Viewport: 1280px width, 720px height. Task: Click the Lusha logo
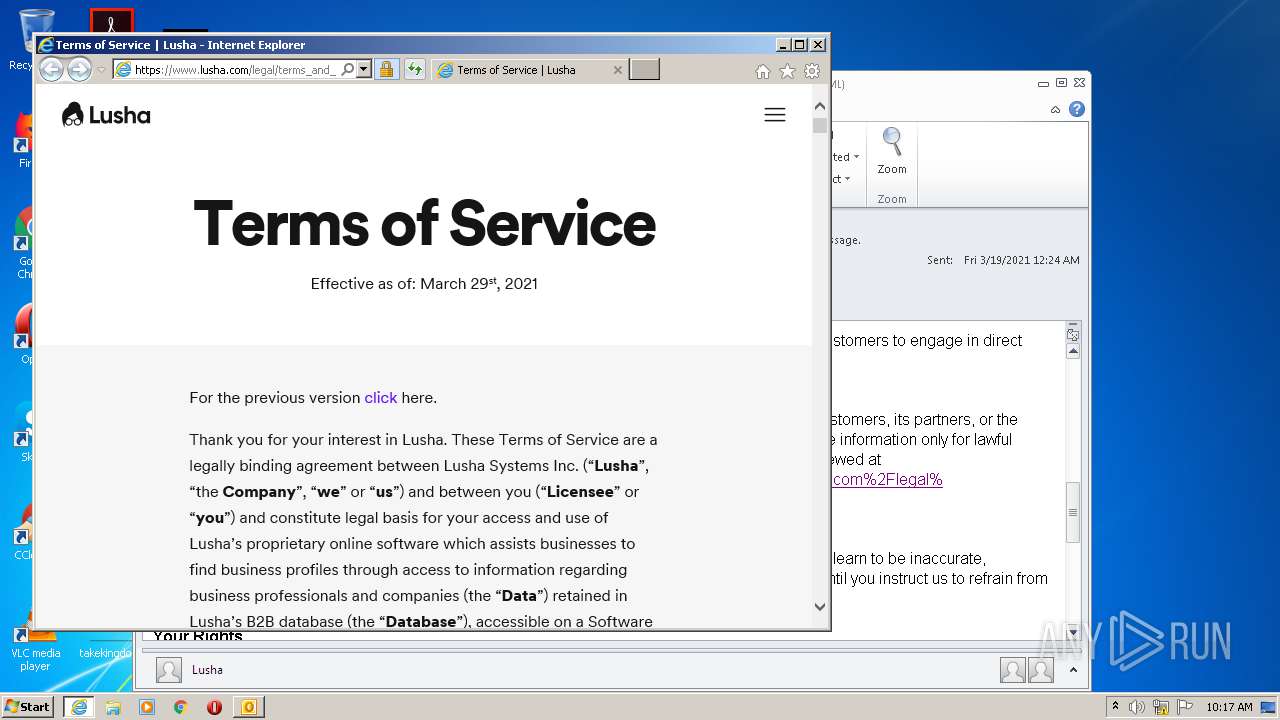point(106,115)
